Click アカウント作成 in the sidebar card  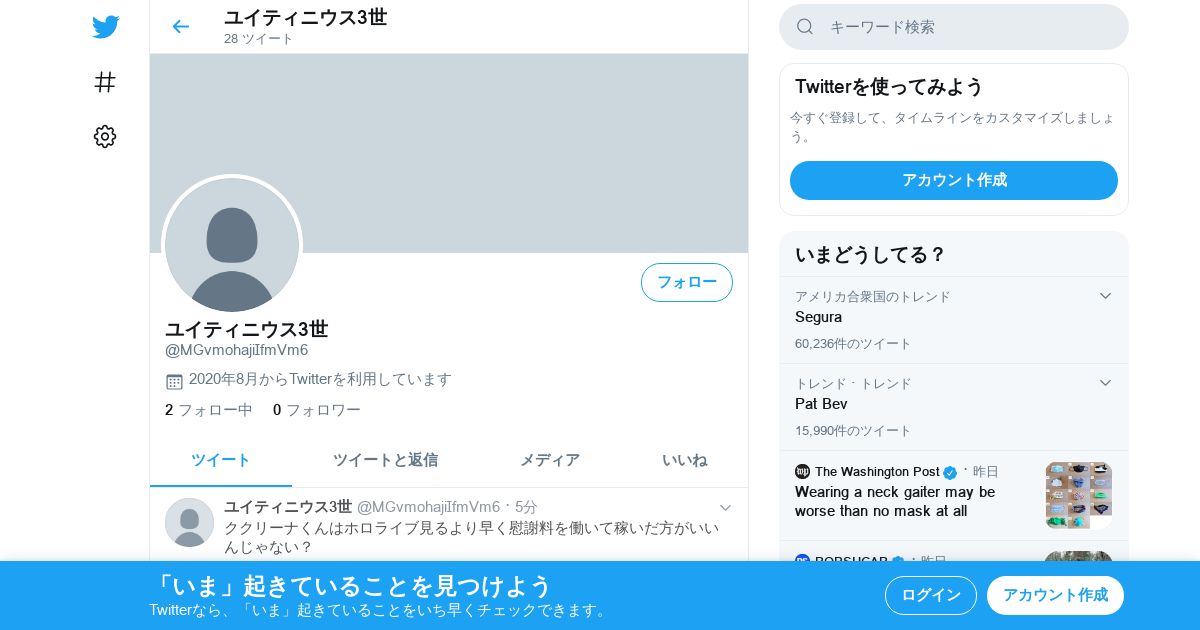pyautogui.click(x=954, y=180)
